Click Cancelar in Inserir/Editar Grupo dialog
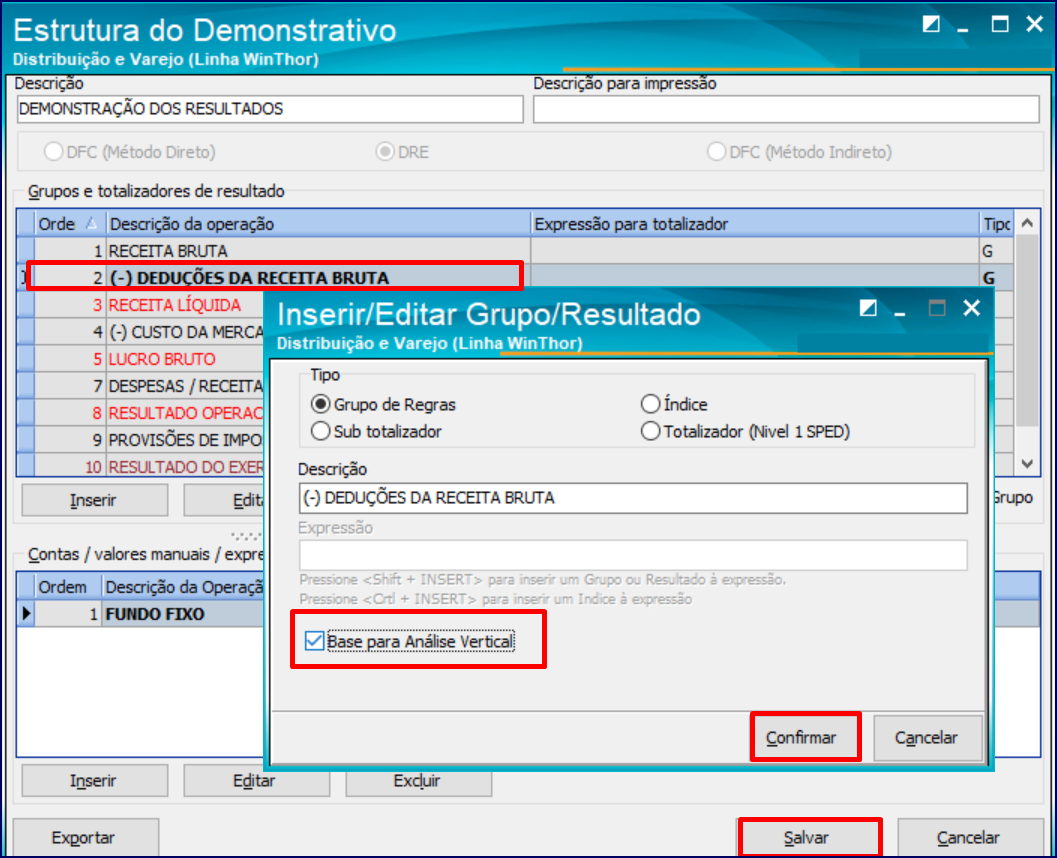Image resolution: width=1057 pixels, height=858 pixels. pyautogui.click(x=927, y=737)
